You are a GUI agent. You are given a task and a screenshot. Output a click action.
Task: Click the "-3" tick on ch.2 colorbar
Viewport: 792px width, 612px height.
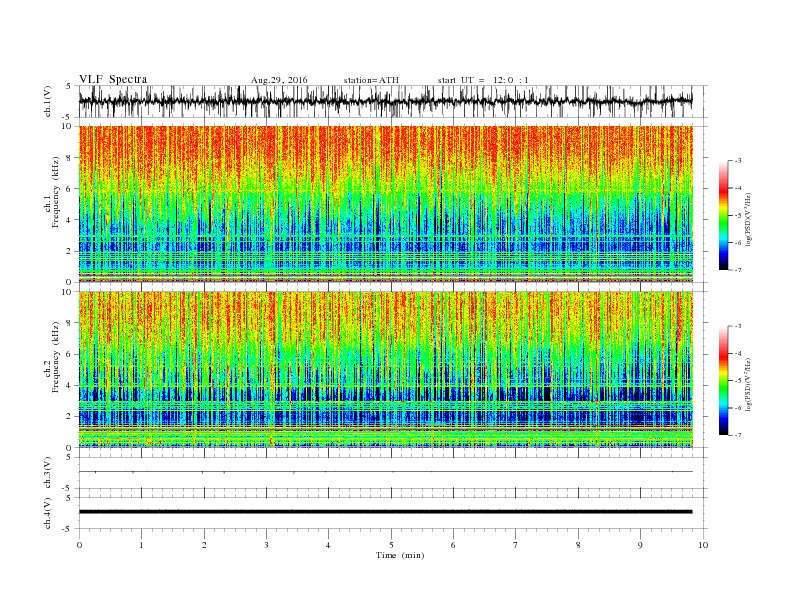(737, 326)
